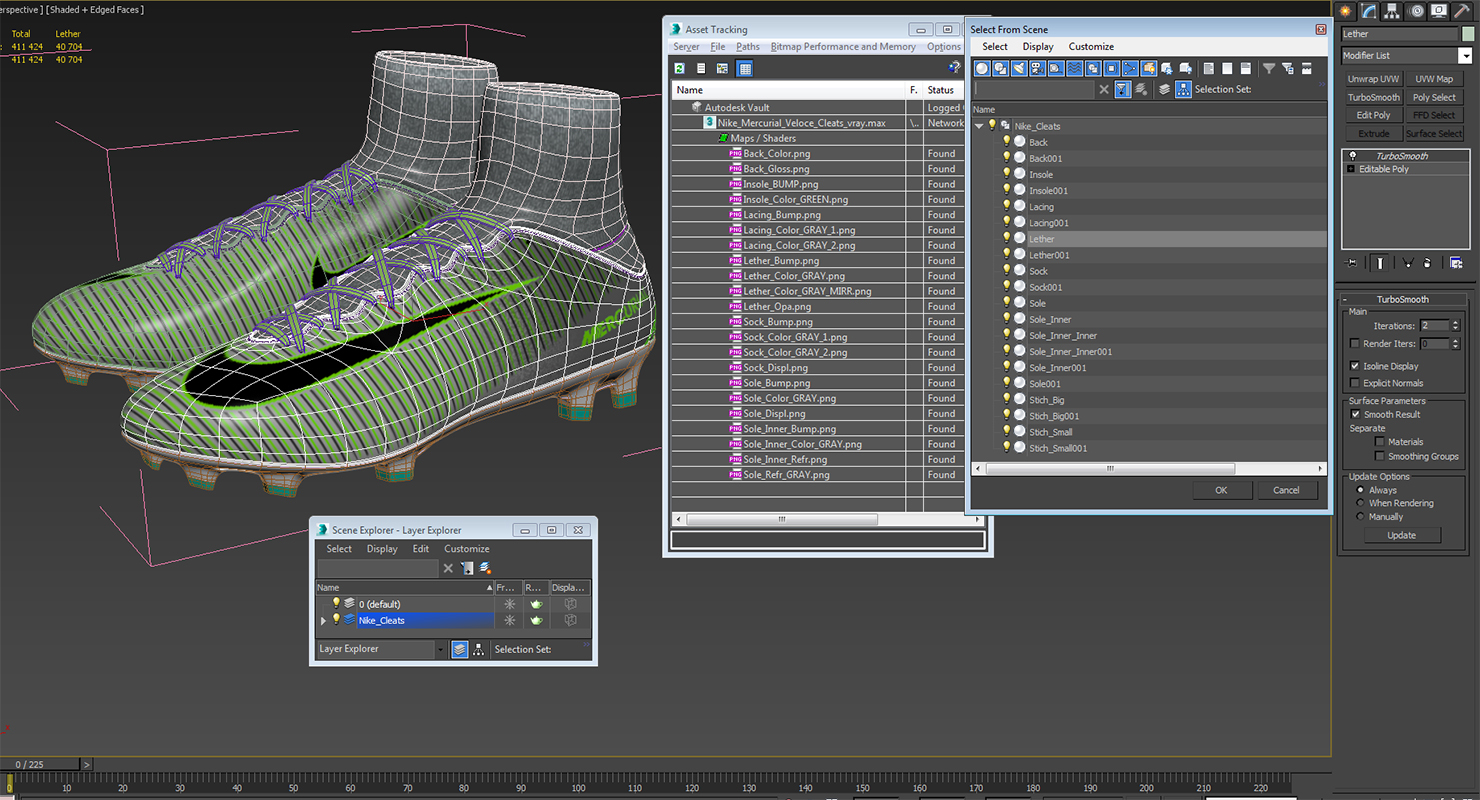The image size is (1480, 800).
Task: Click Cancel in Select From Scene
Action: (1286, 490)
